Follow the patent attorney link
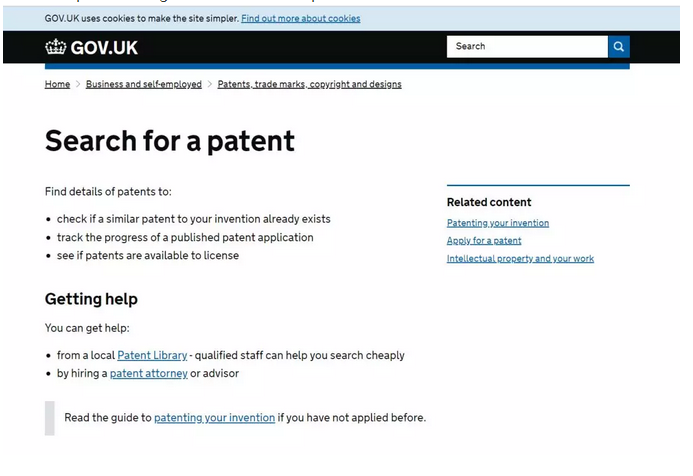The image size is (693, 476). (148, 373)
